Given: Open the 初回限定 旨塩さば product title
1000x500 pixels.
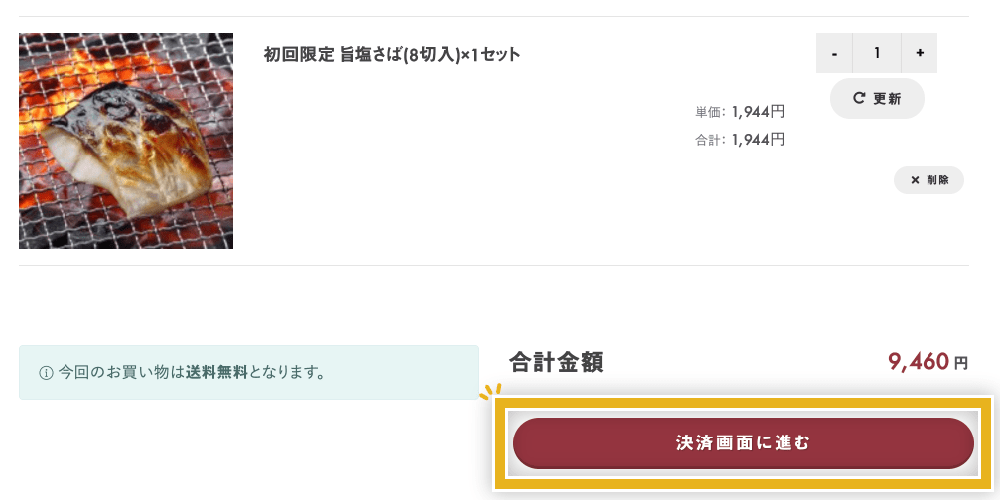Looking at the screenshot, I should 392,54.
